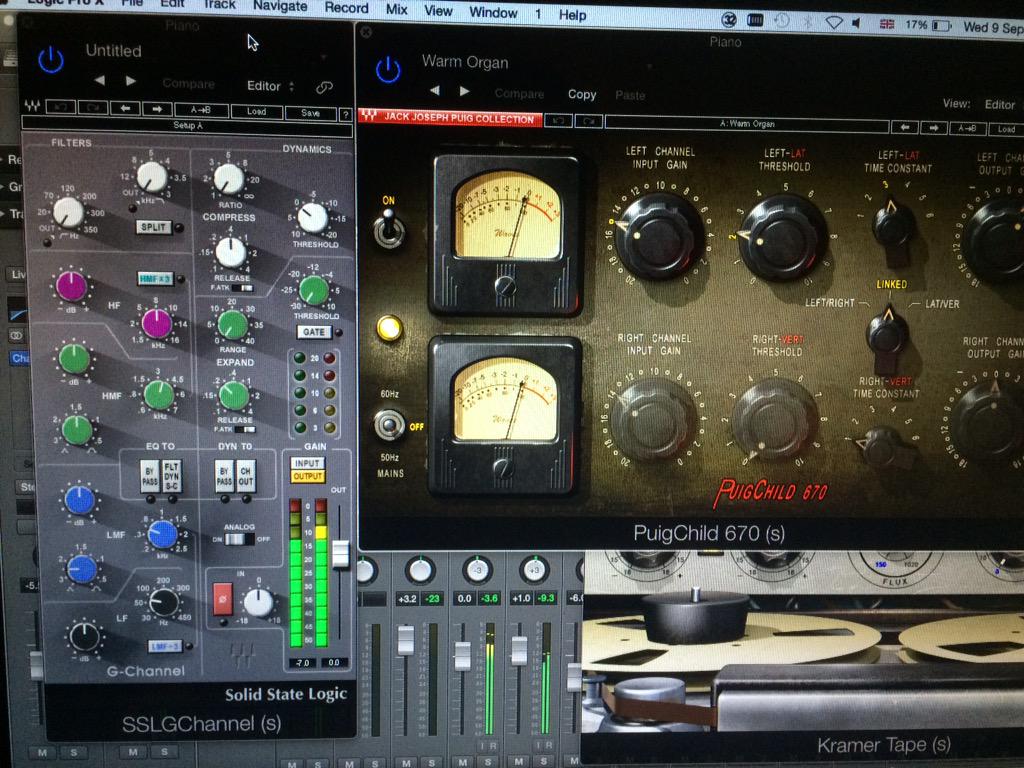Toggle LMF÷3 button
This screenshot has width=1024, height=768.
point(165,646)
